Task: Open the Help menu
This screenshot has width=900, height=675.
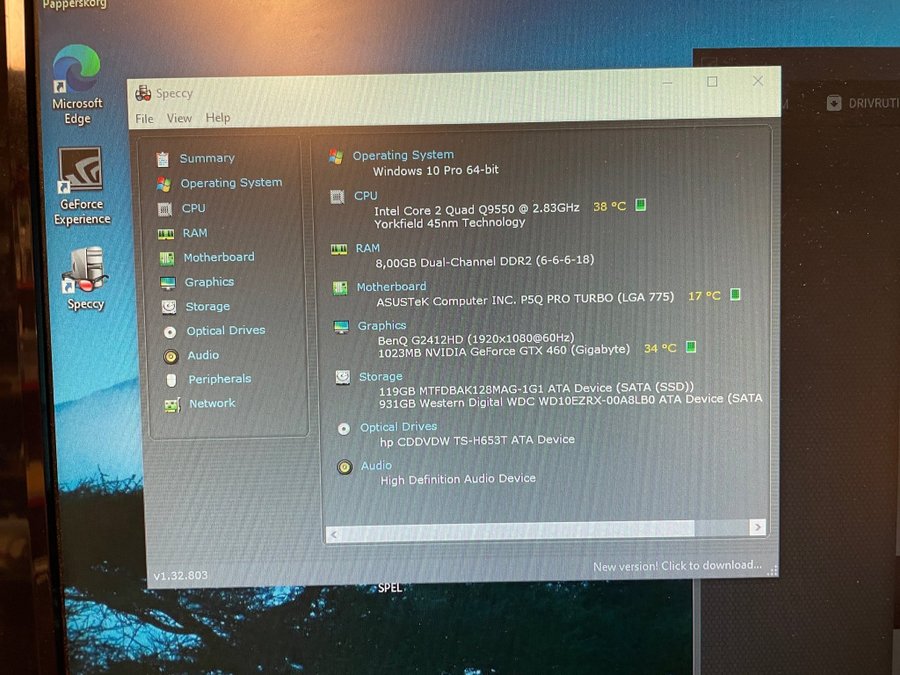Action: [x=218, y=118]
